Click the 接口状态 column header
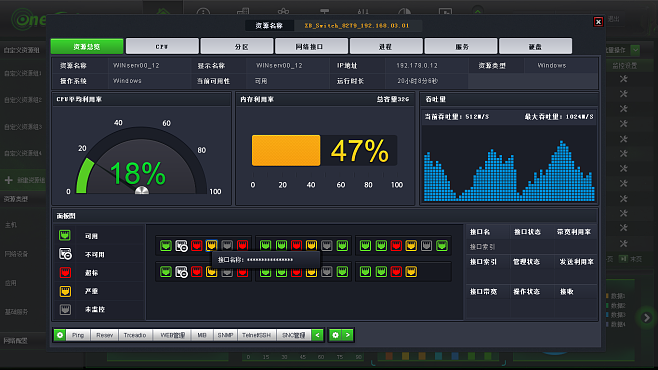Viewport: 658px width, 370px height. click(527, 232)
